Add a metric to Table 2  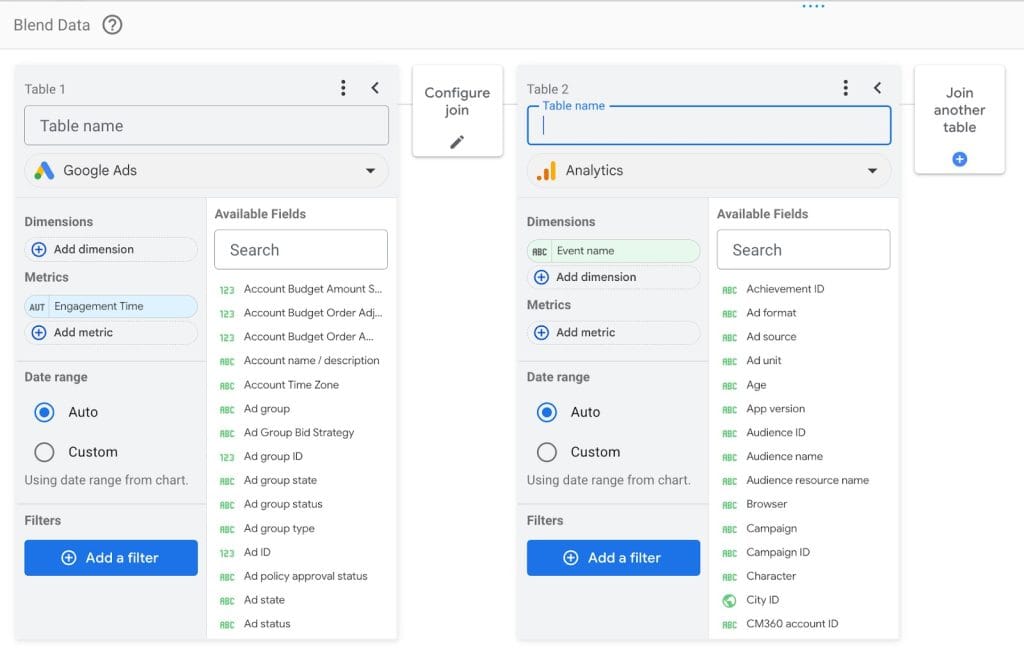coord(613,333)
